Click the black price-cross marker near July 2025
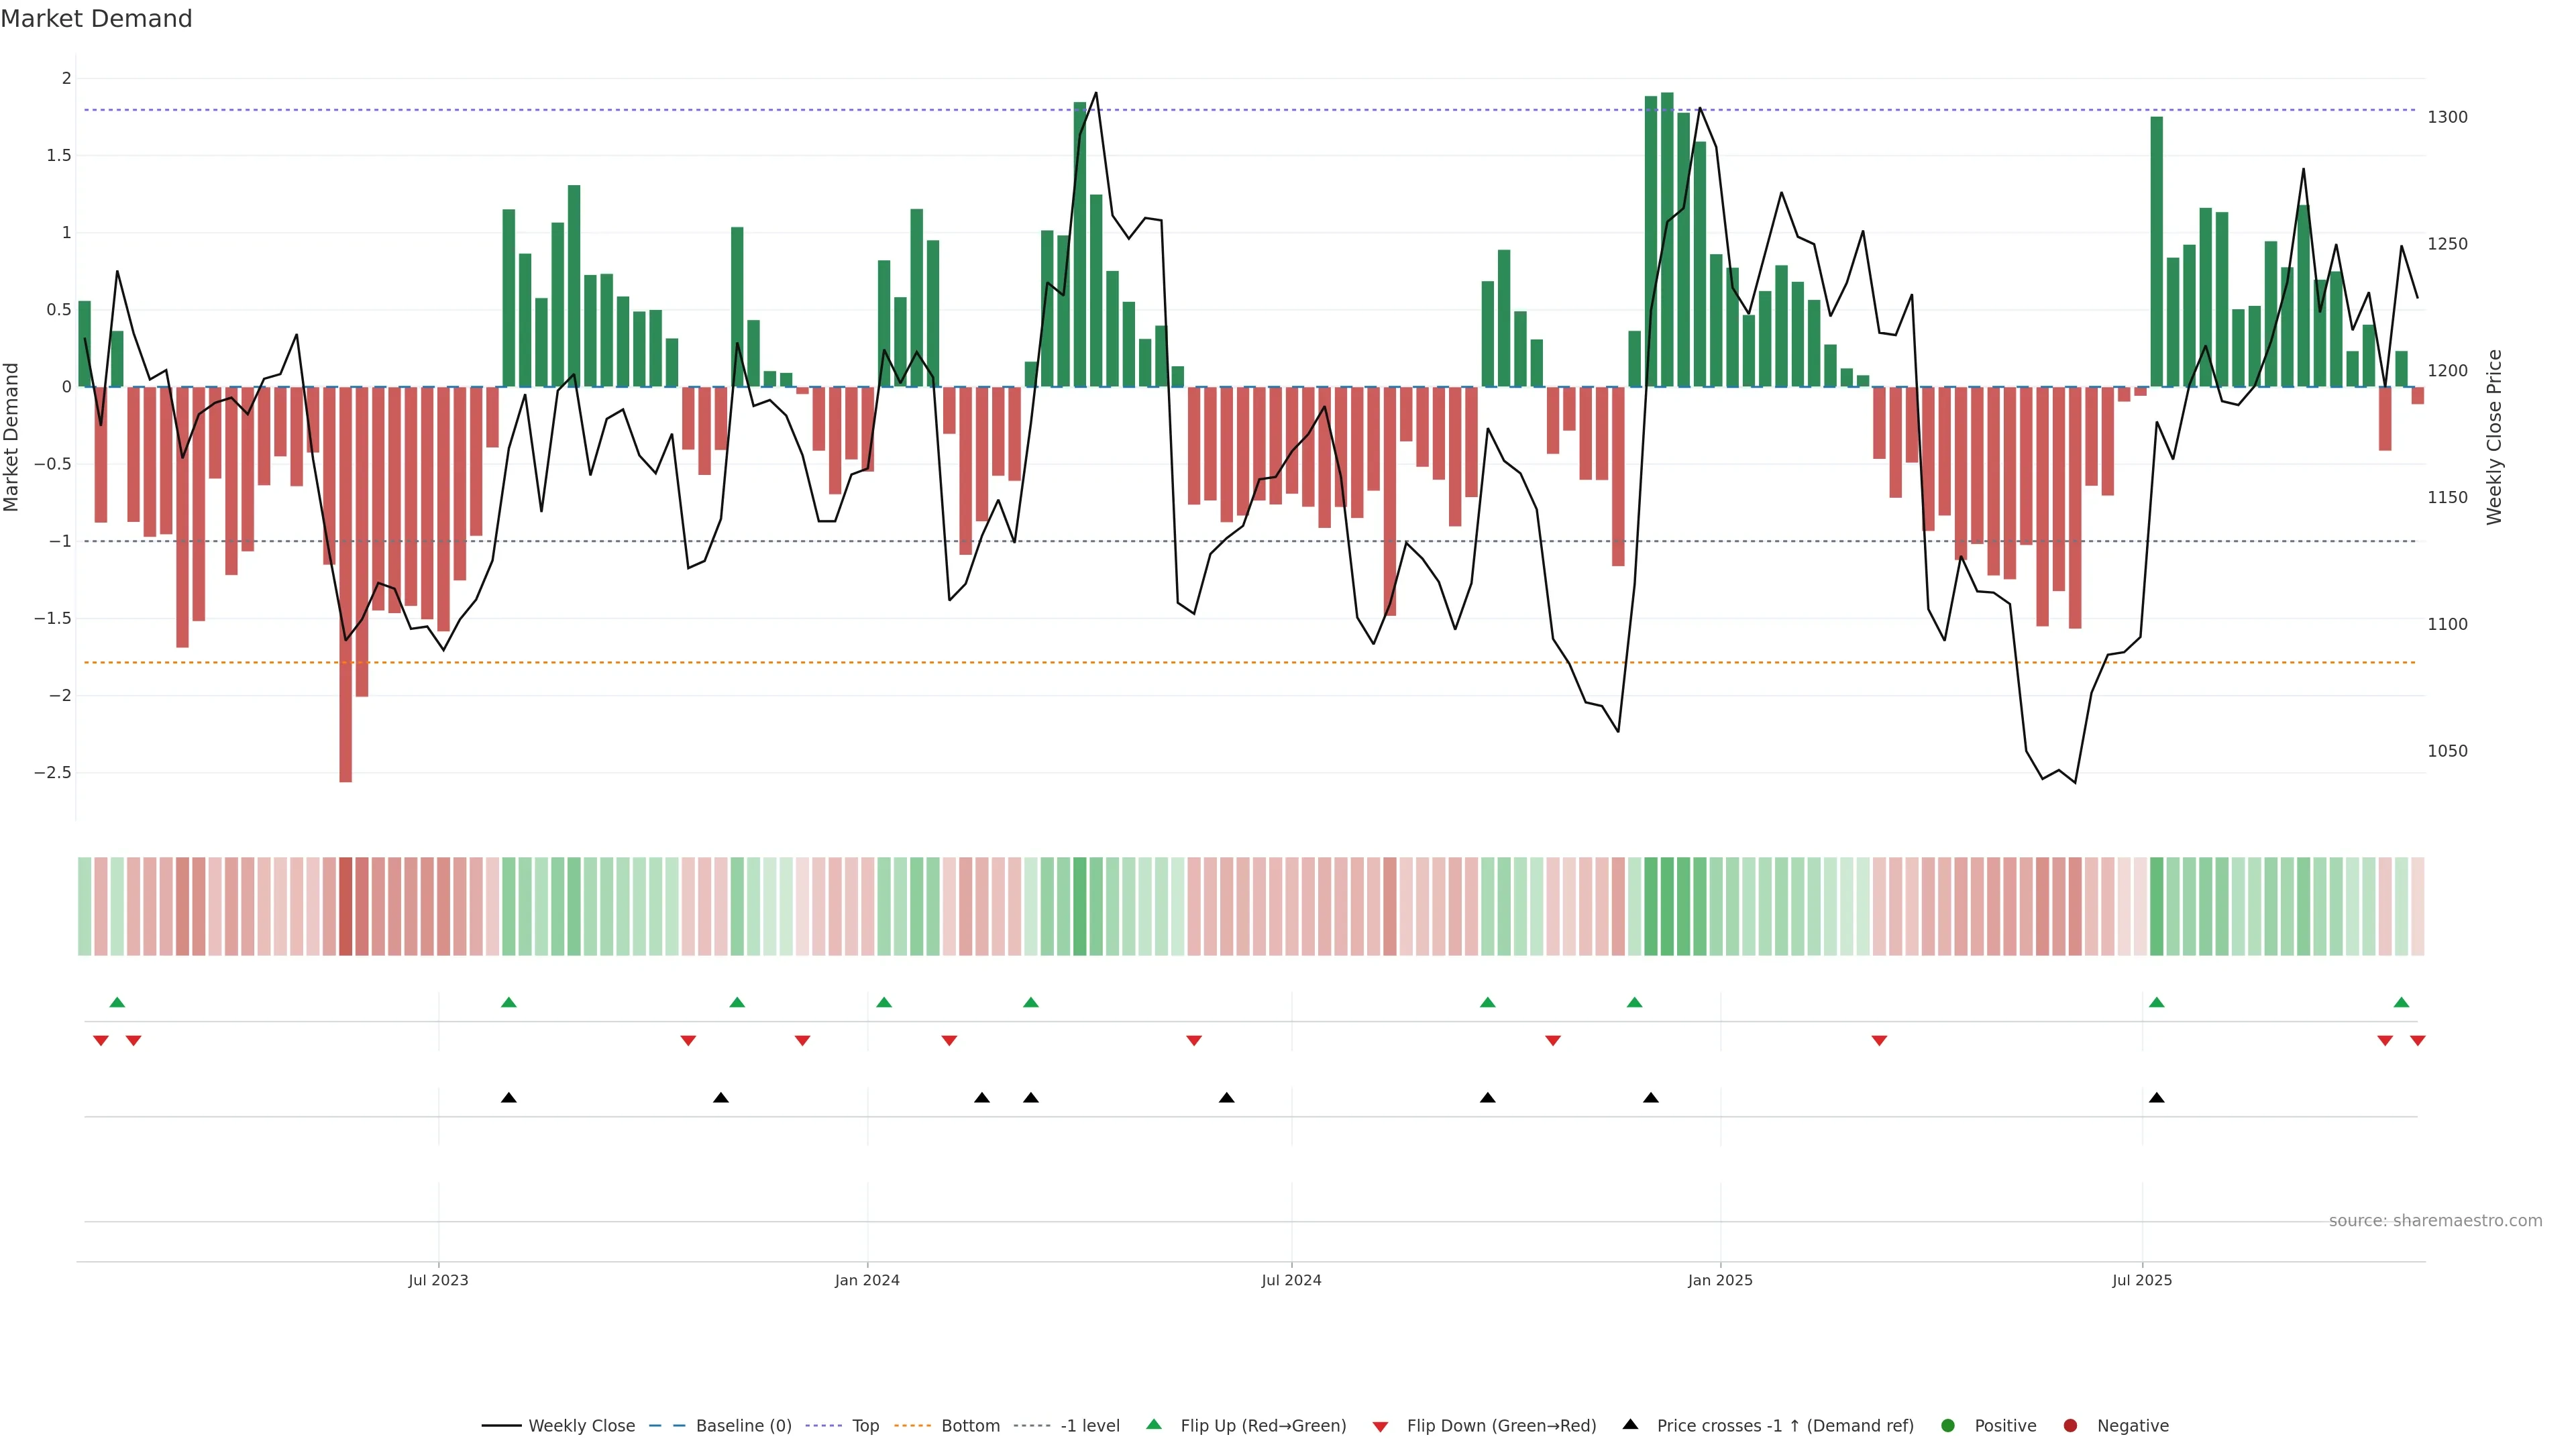2576x1449 pixels. click(x=2156, y=1098)
